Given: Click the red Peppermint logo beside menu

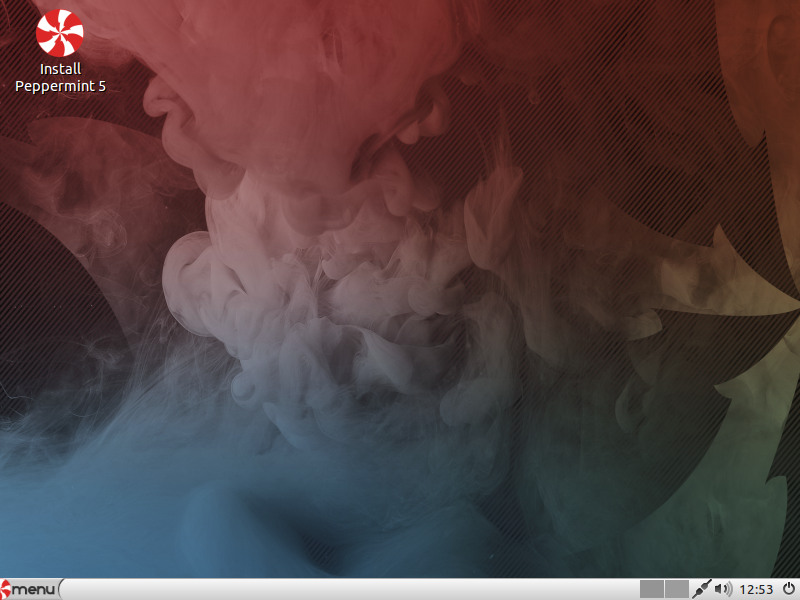Looking at the screenshot, I should [6, 589].
